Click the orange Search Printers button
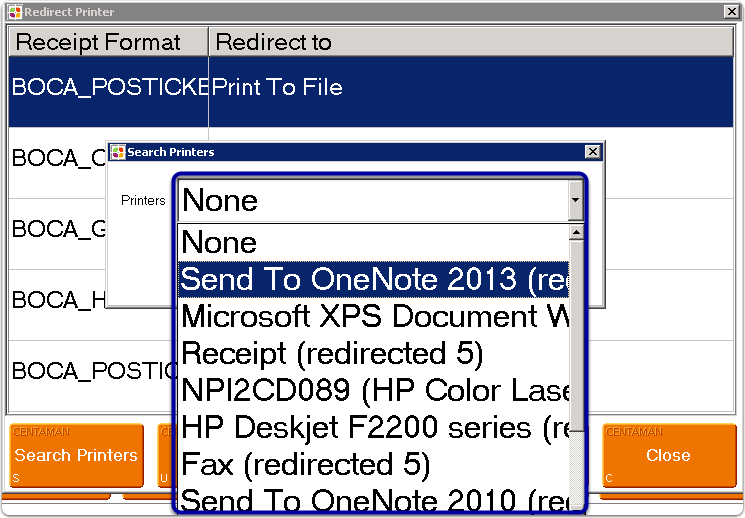This screenshot has width=745, height=518. tap(76, 455)
